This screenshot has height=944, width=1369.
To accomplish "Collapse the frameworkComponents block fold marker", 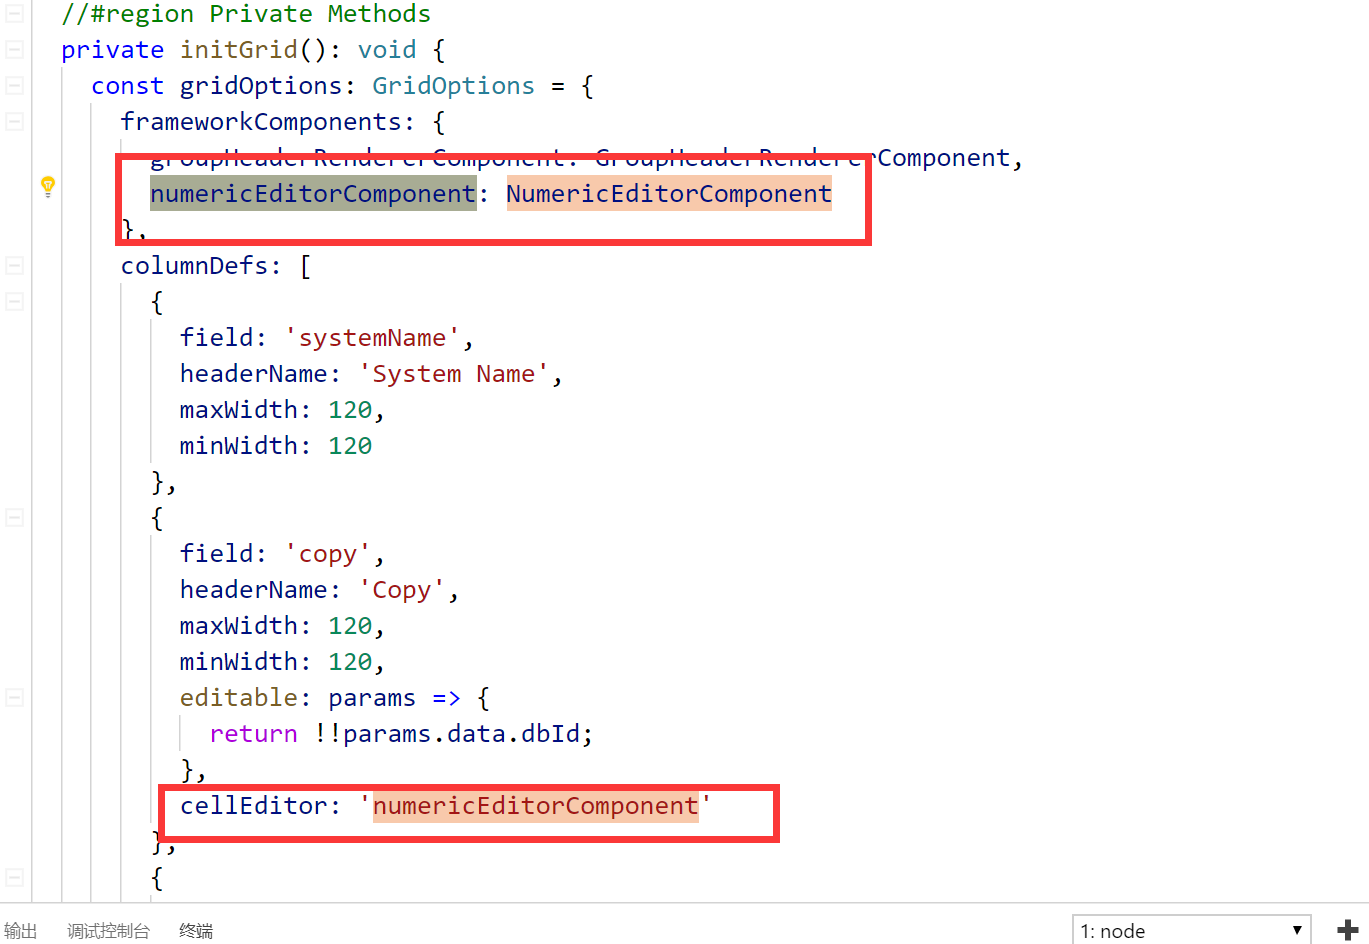I will [x=13, y=121].
